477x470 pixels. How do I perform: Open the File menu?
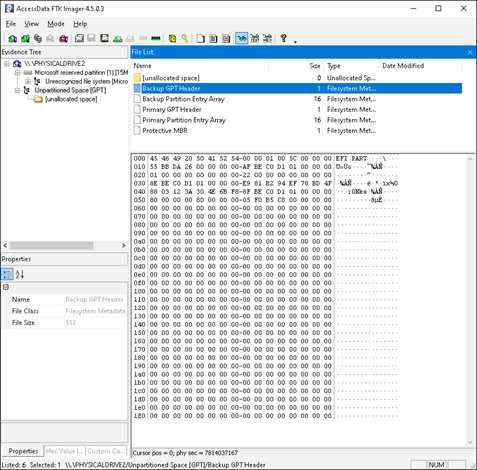[x=11, y=24]
